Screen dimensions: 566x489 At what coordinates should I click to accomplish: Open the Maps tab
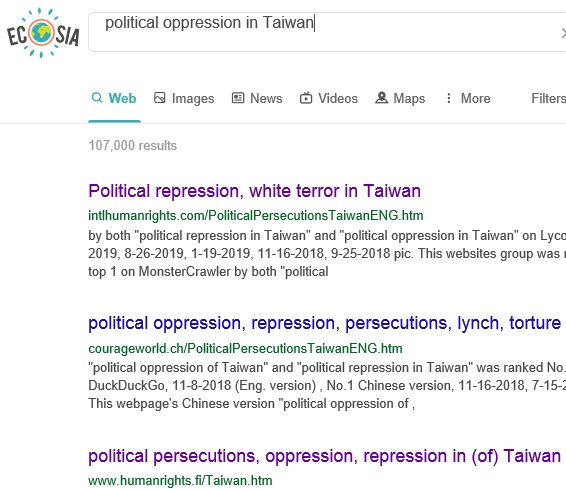(400, 98)
